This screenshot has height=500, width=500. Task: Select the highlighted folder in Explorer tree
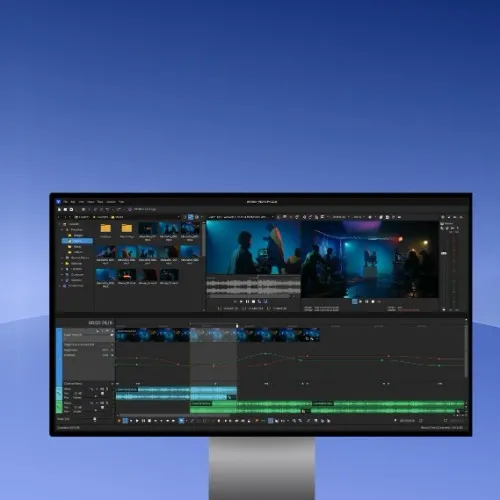coord(78,241)
